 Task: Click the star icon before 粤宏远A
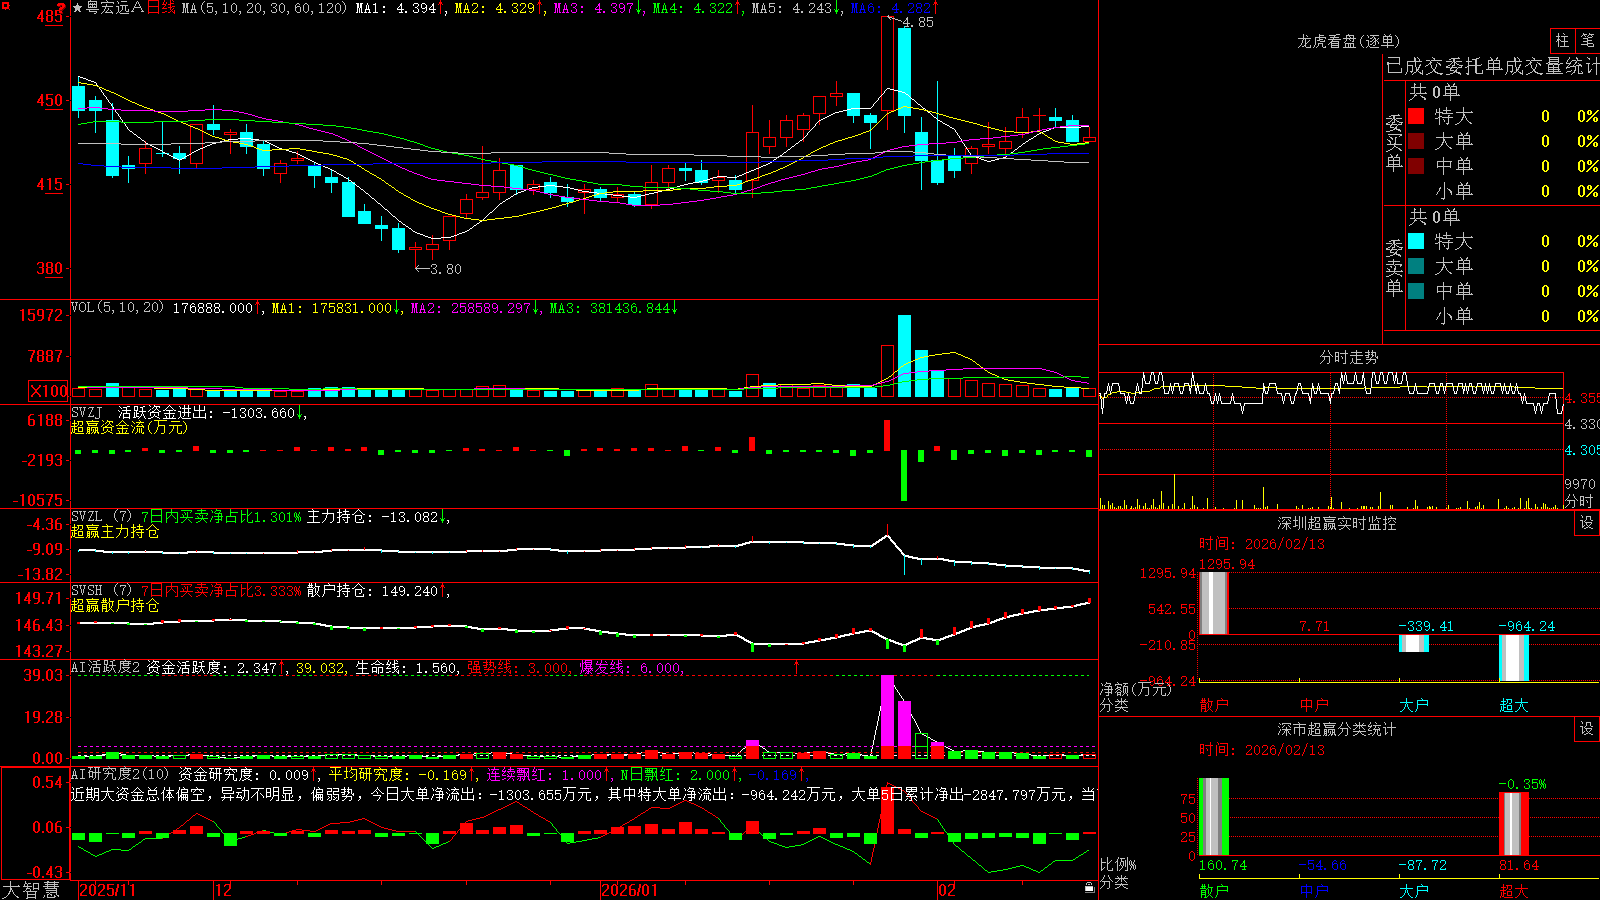[78, 8]
